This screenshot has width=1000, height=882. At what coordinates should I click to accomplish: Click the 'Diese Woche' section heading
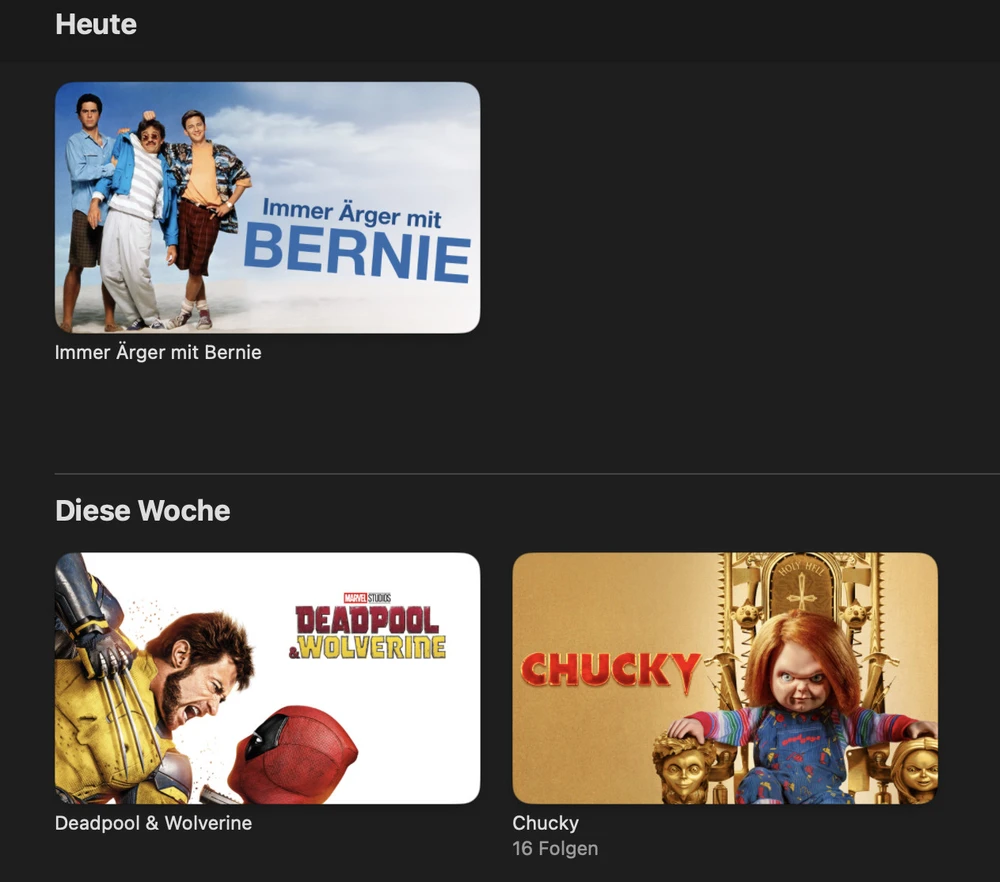[142, 510]
